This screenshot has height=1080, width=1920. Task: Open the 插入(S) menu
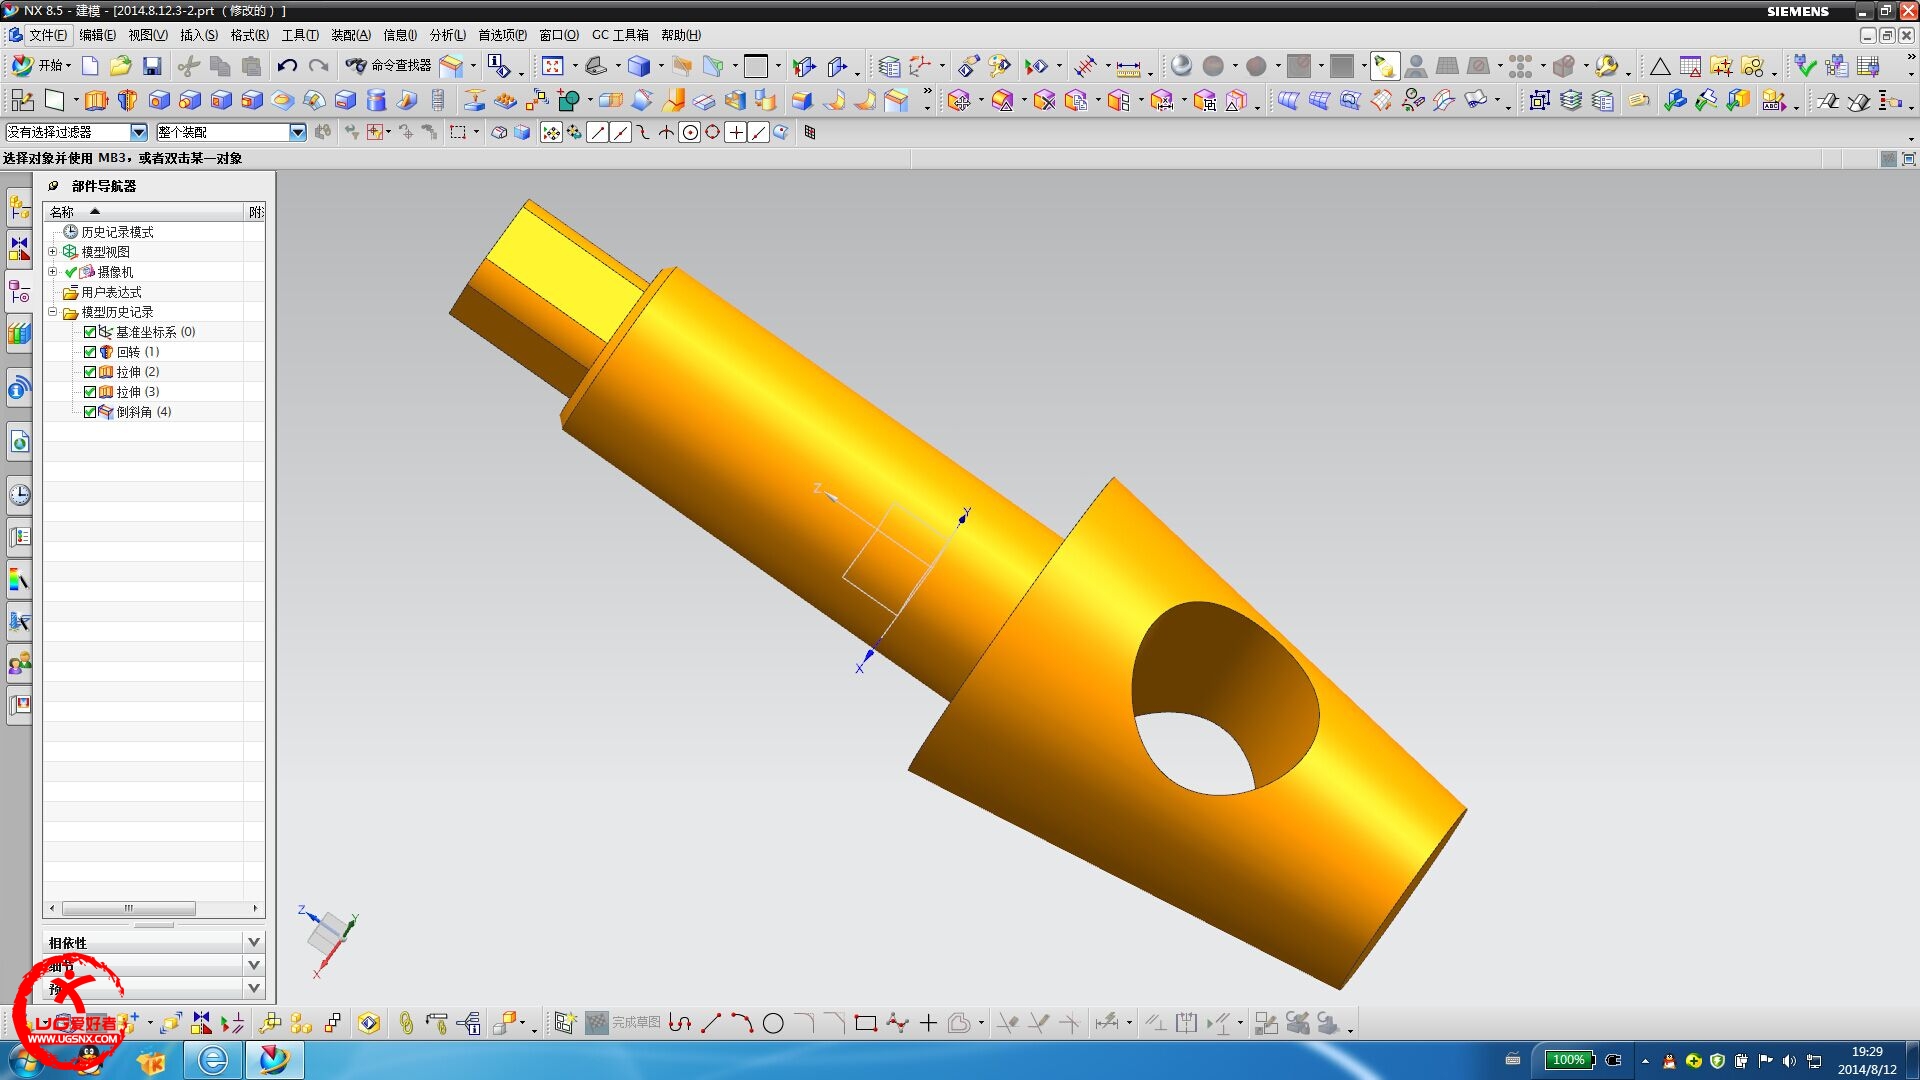pos(198,35)
